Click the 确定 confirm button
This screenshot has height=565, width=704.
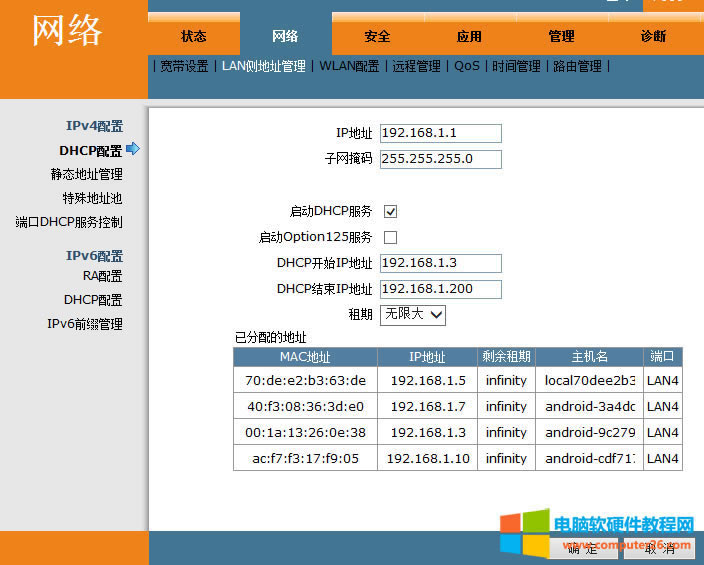[582, 549]
